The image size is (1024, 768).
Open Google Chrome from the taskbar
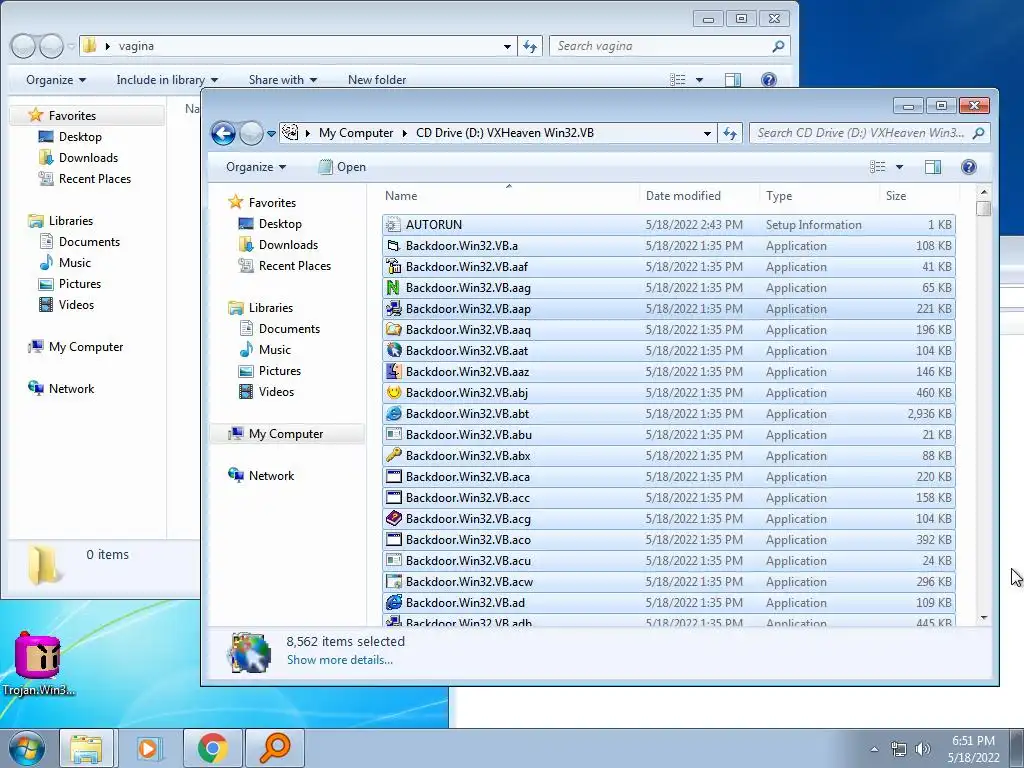212,748
